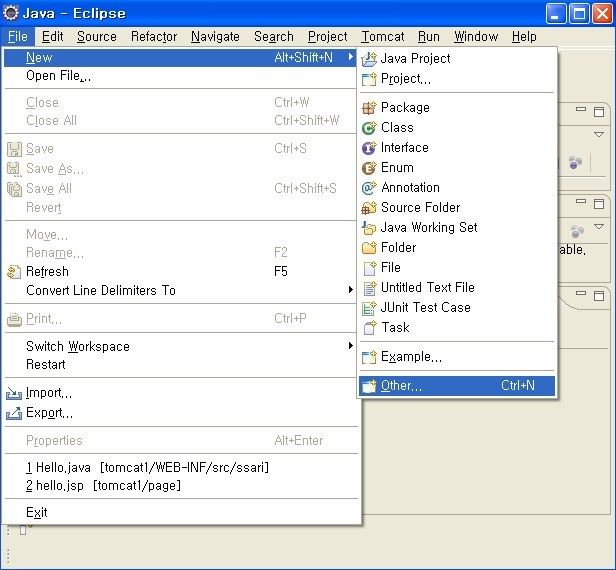Reopen recent file 1 Hello.java
This screenshot has width=616, height=570.
tap(180, 467)
